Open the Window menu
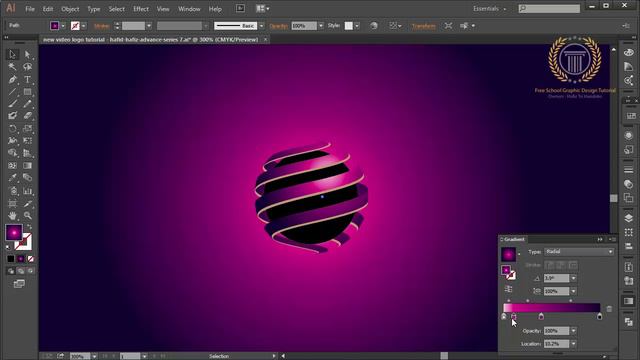 [x=189, y=9]
